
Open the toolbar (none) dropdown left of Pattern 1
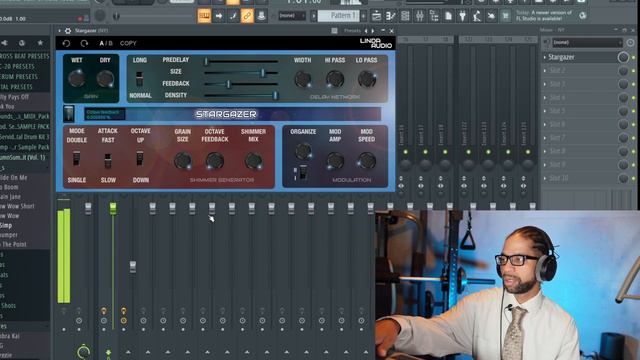[292, 16]
